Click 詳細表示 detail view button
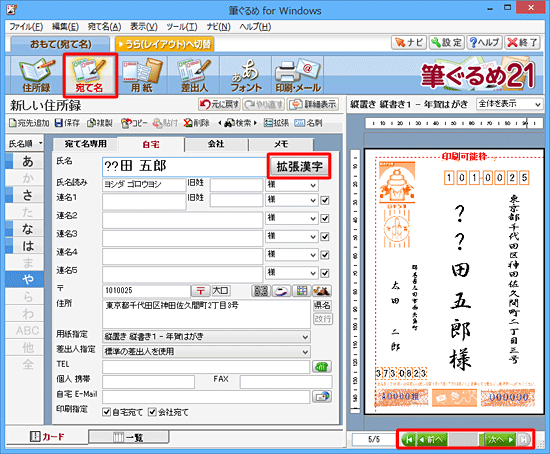Screen dimensions: 550x454 click(313, 104)
